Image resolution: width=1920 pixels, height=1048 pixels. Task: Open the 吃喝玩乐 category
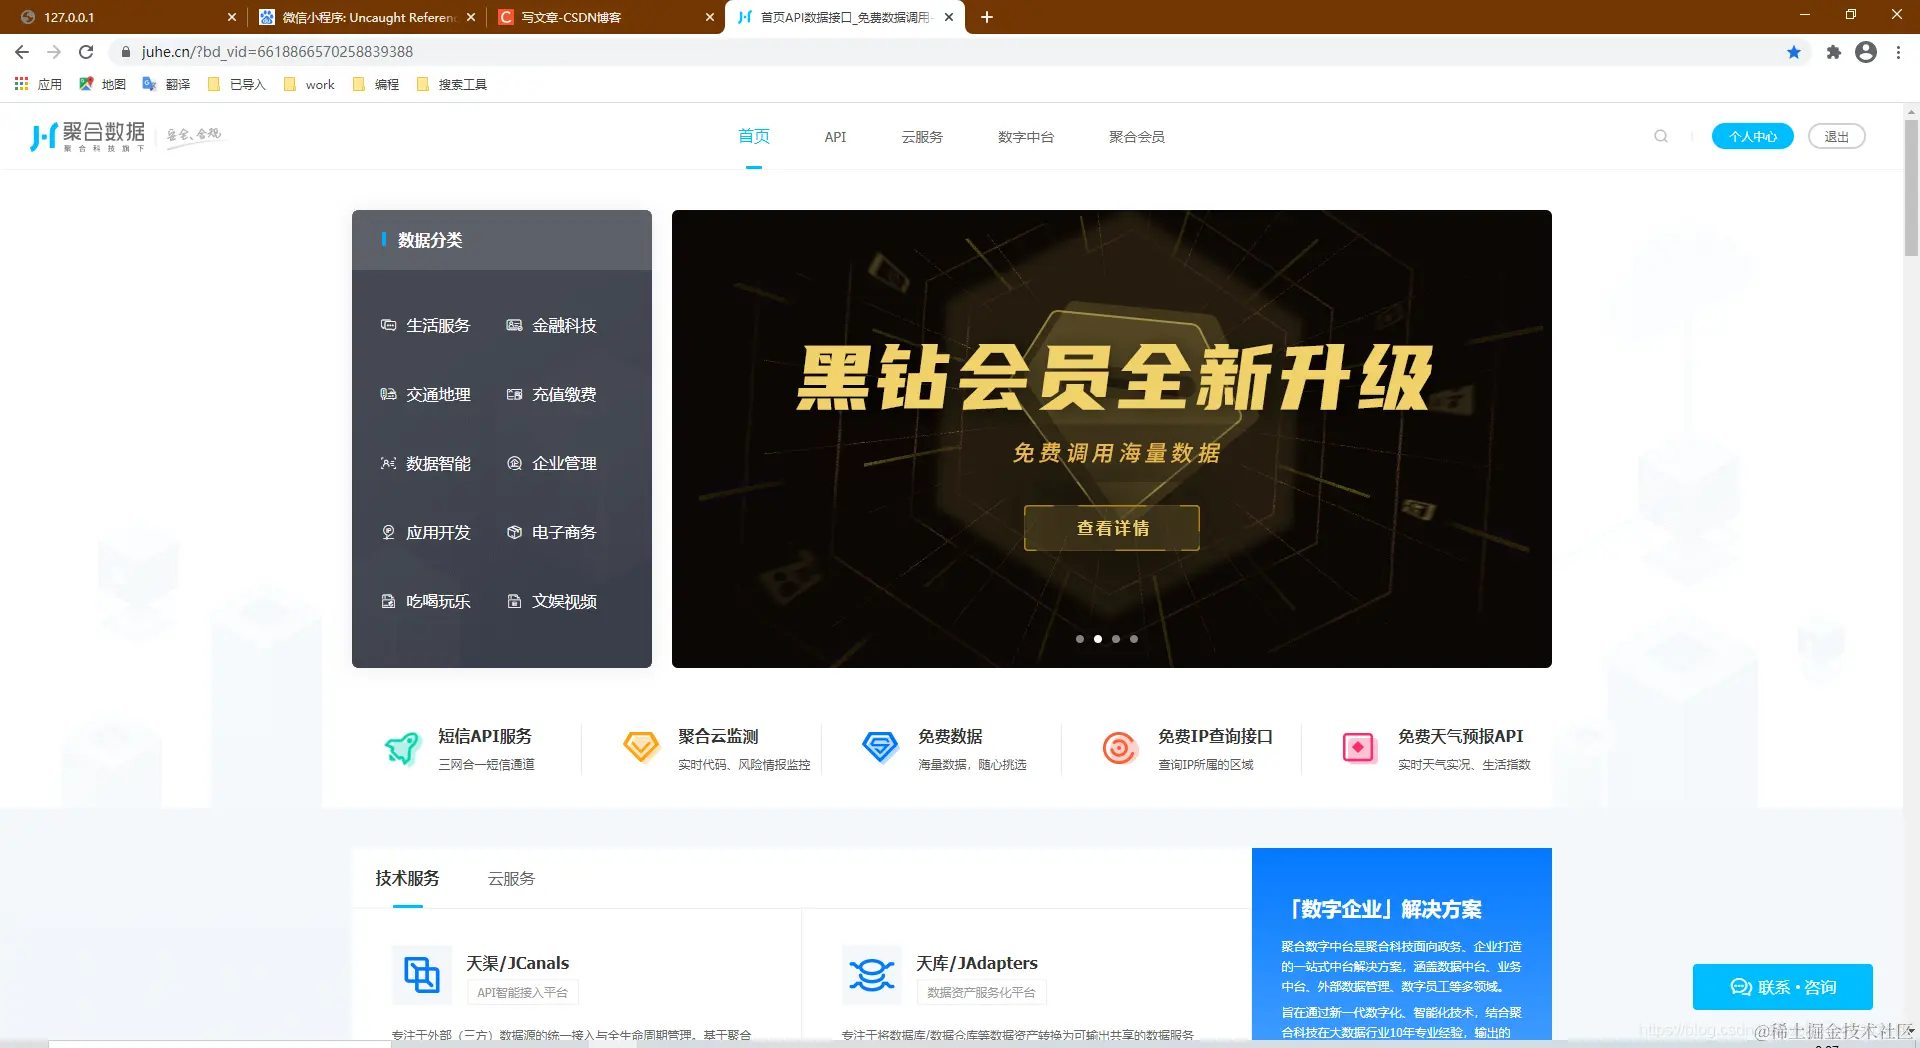426,601
